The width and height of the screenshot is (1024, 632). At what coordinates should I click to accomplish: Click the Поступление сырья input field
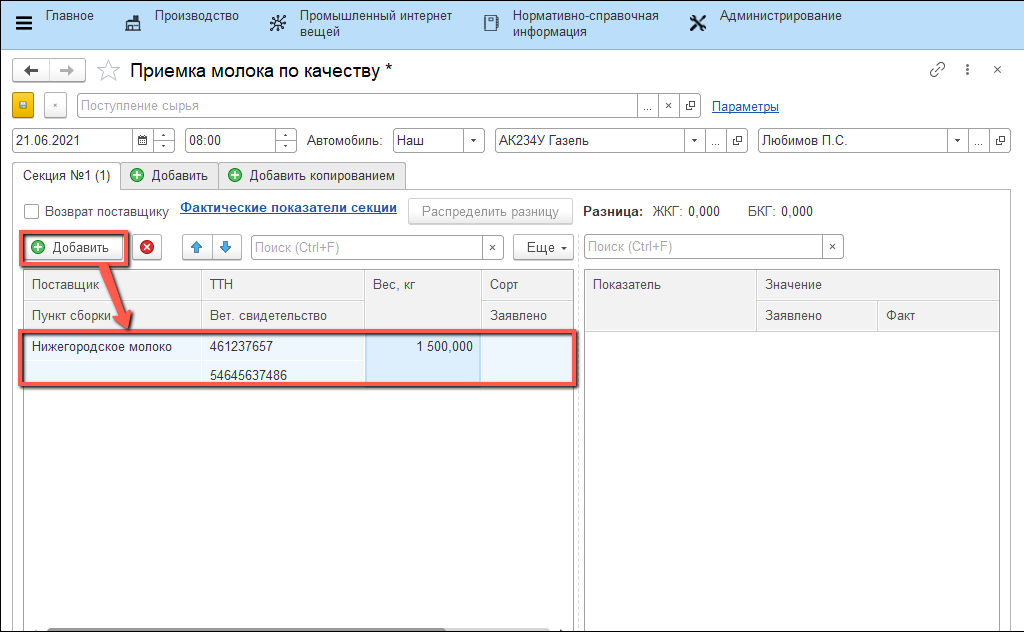[356, 106]
